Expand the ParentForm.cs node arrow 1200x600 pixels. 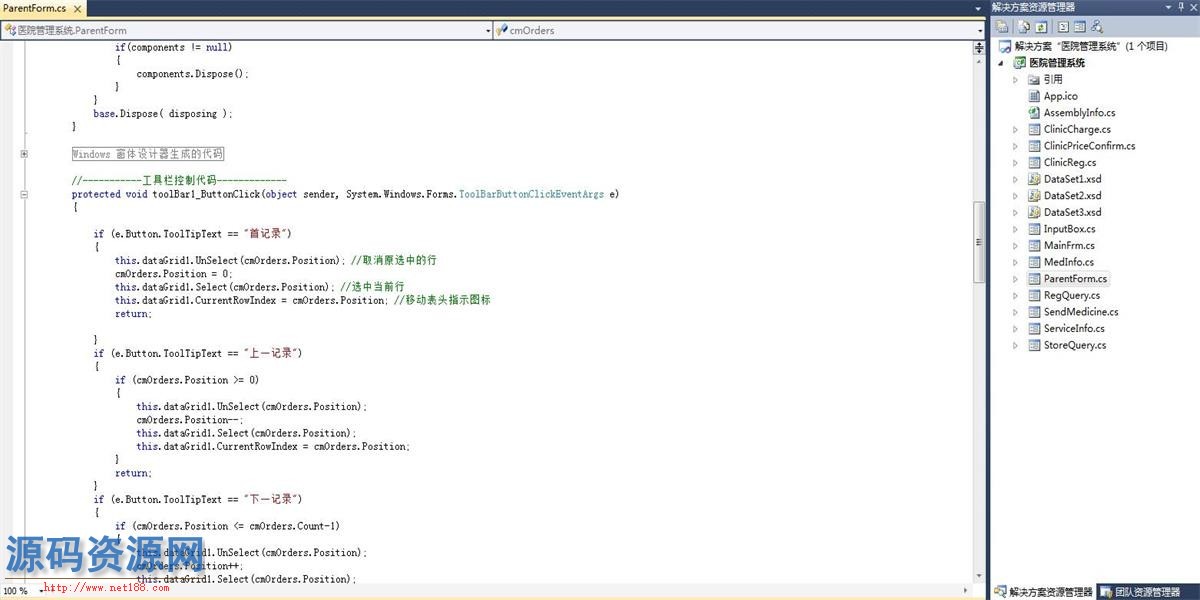pyautogui.click(x=1015, y=279)
